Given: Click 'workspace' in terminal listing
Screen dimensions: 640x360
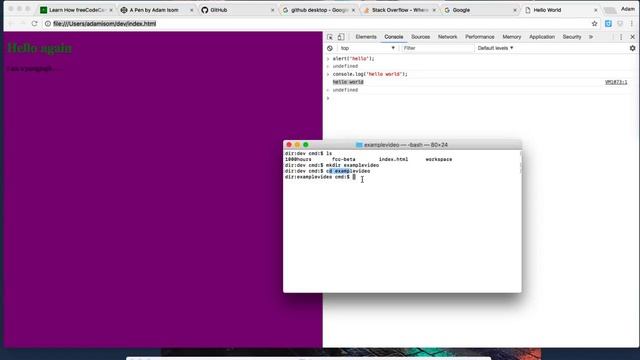Looking at the screenshot, I should [439, 159].
